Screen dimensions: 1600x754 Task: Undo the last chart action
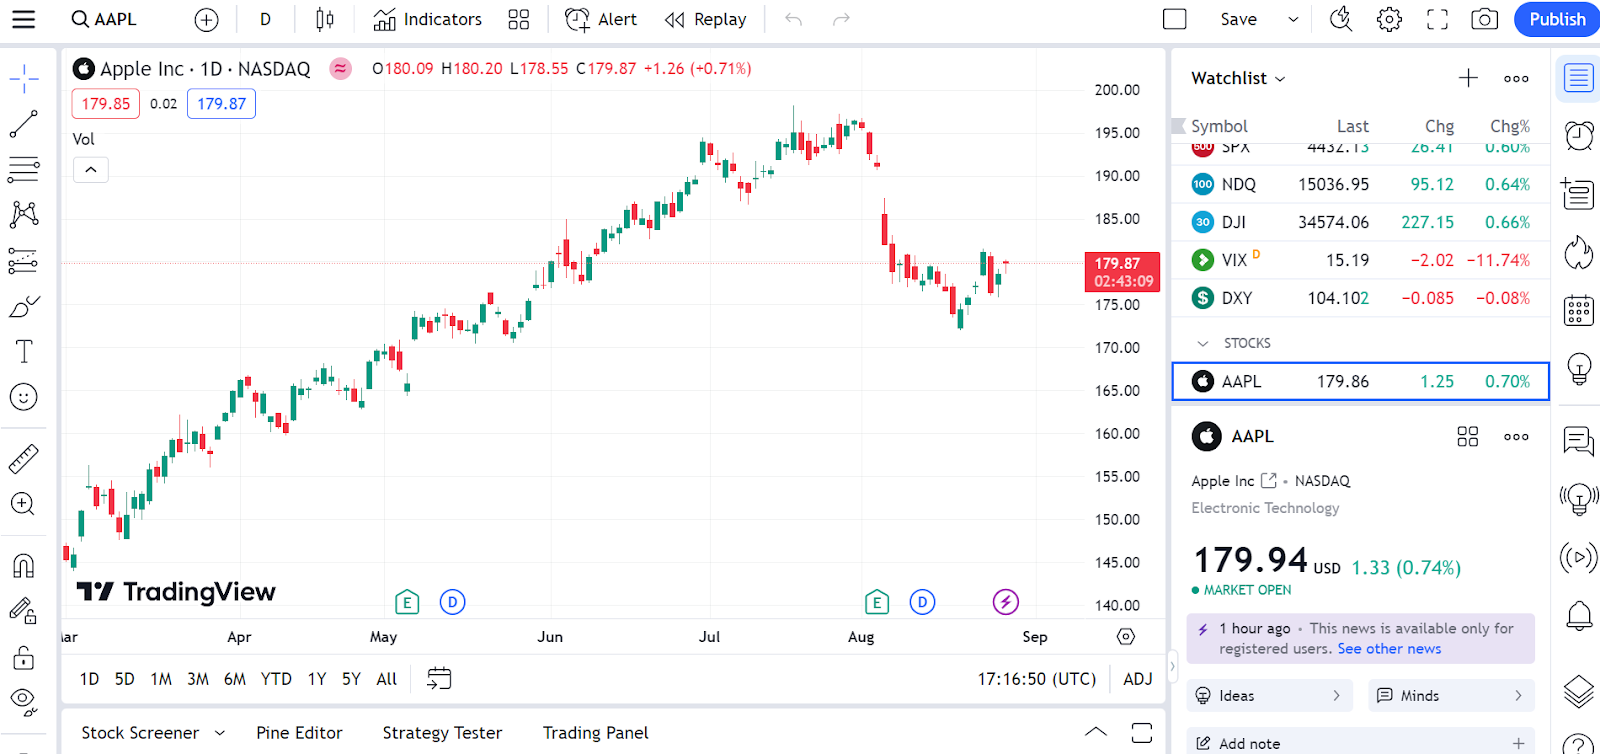pos(793,19)
